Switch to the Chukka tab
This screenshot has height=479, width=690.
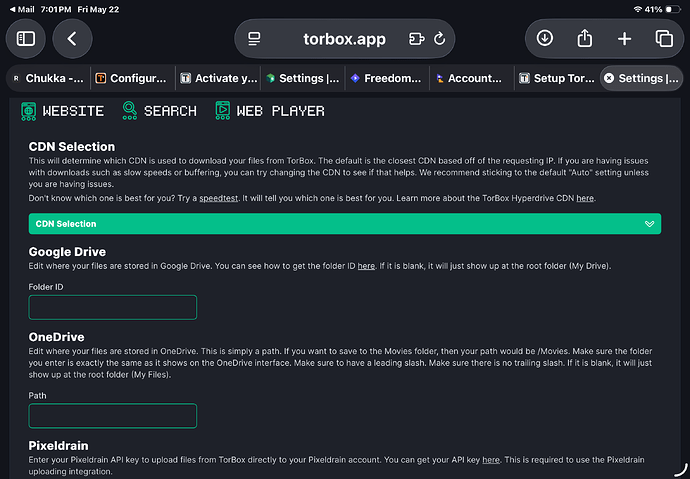(x=48, y=78)
